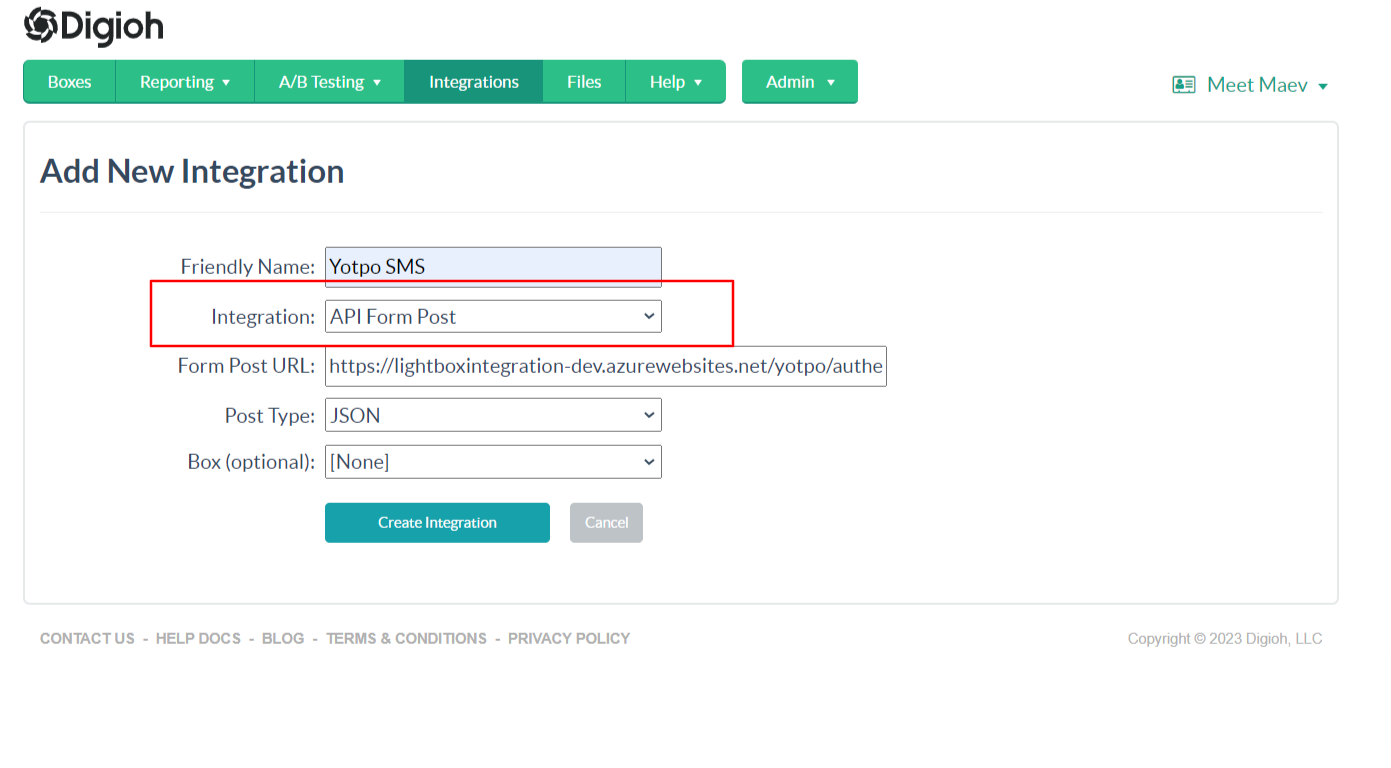Click the Create Integration button

[437, 523]
